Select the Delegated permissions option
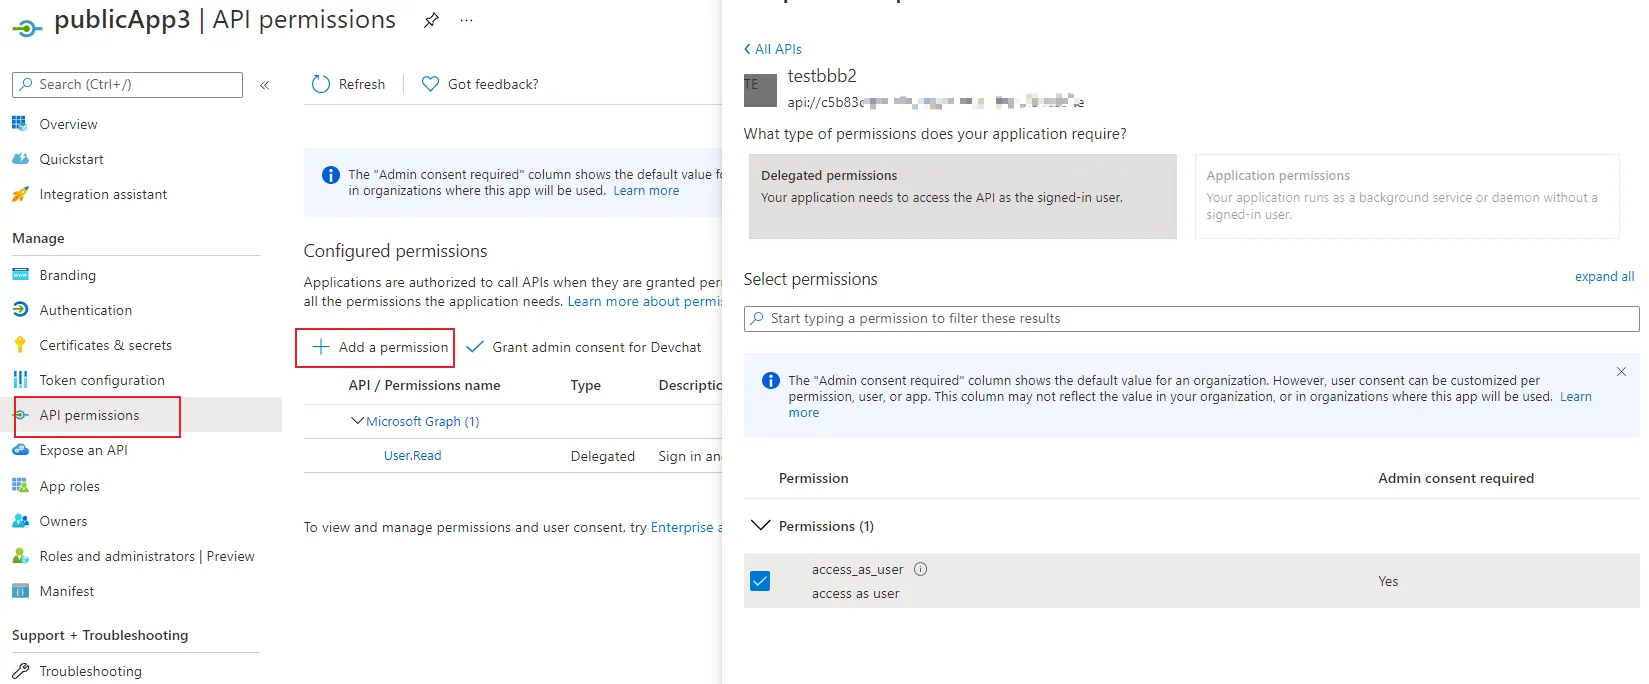The image size is (1649, 684). pyautogui.click(x=962, y=196)
